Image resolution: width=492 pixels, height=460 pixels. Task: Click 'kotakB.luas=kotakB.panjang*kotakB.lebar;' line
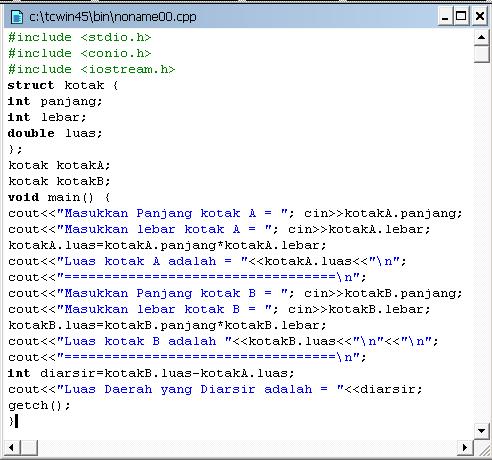click(167, 326)
